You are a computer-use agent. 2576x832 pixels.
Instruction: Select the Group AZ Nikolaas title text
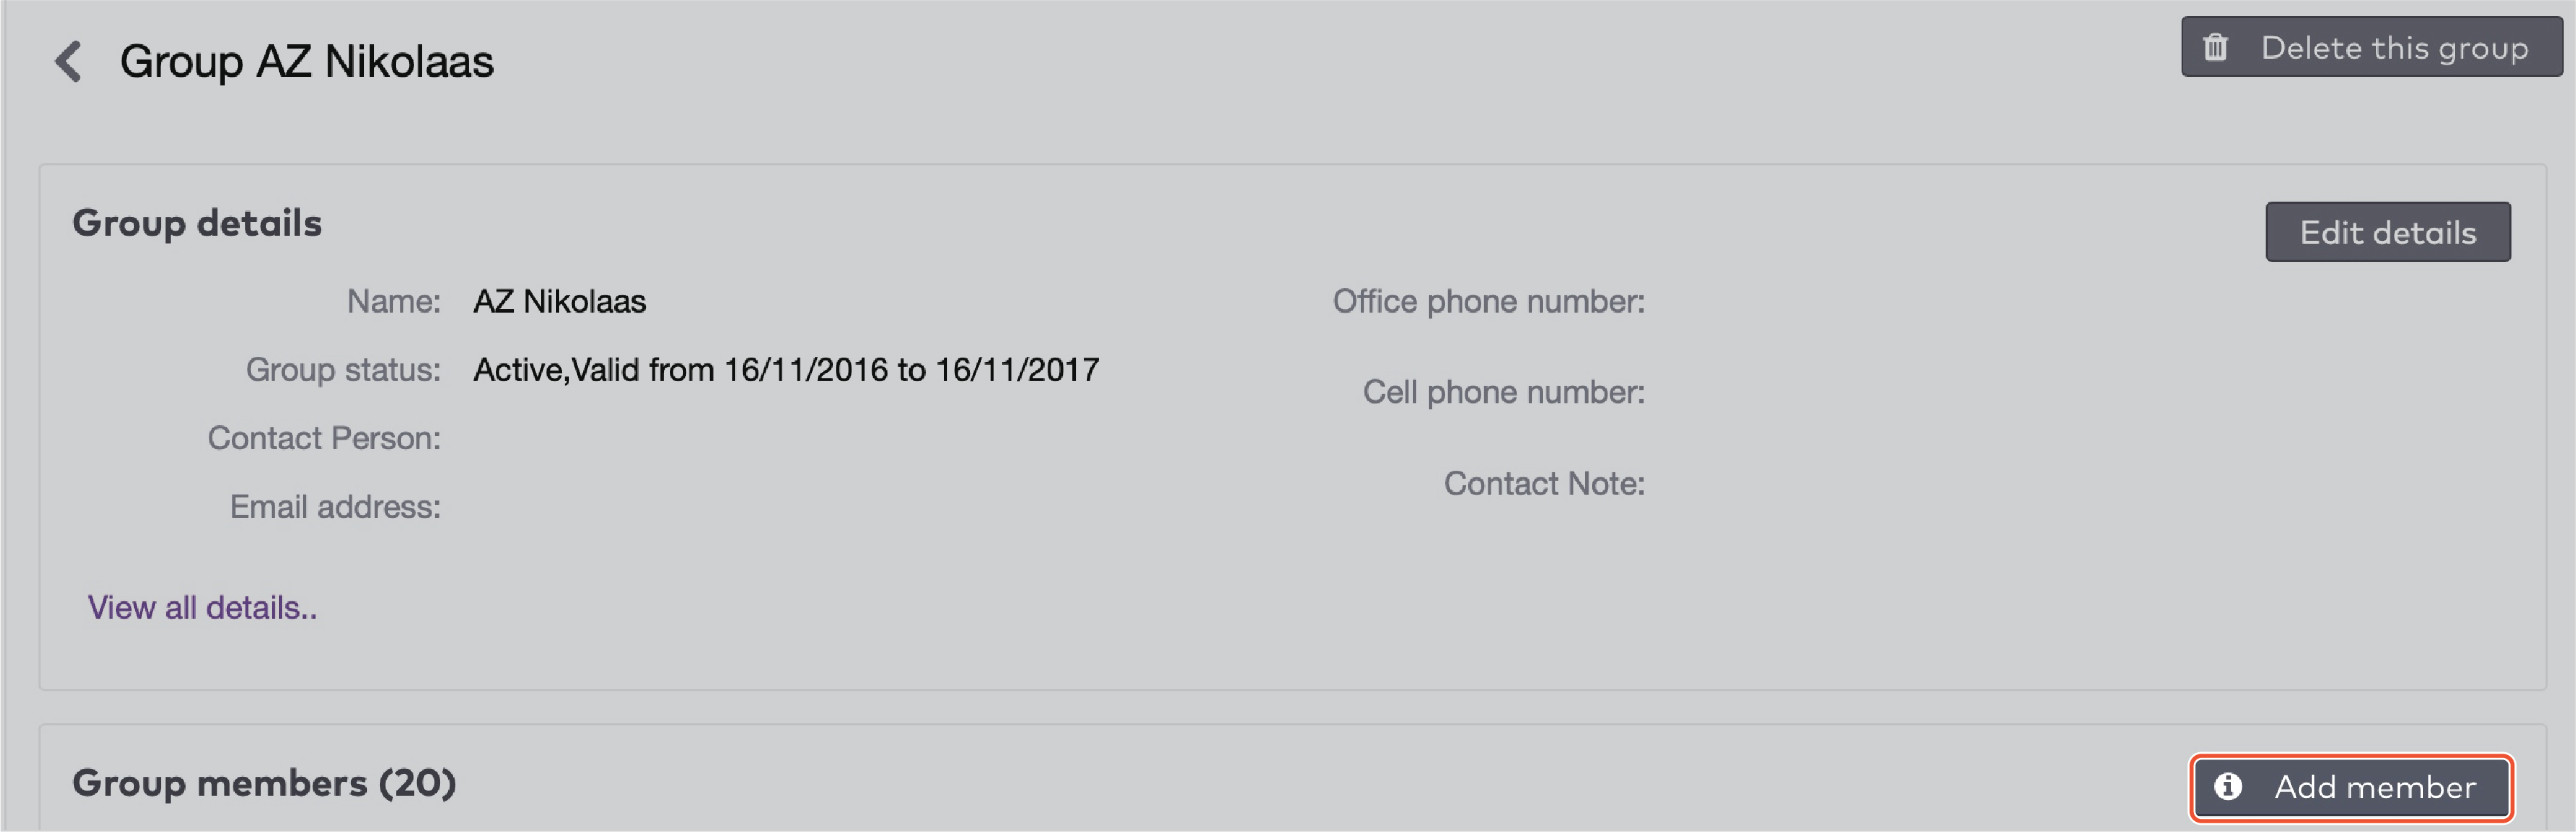tap(306, 61)
